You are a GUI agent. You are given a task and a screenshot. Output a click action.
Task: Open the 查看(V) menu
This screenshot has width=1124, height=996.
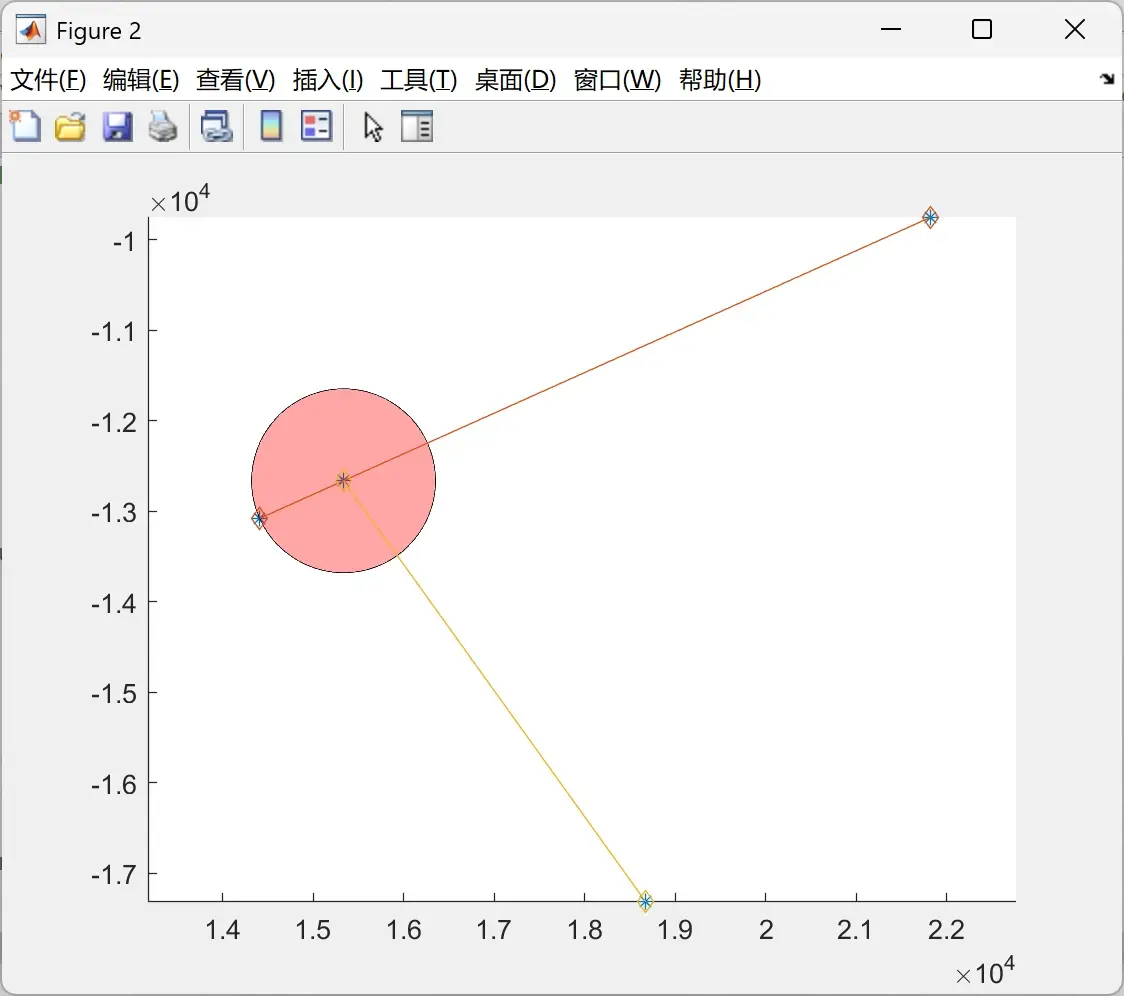point(236,80)
